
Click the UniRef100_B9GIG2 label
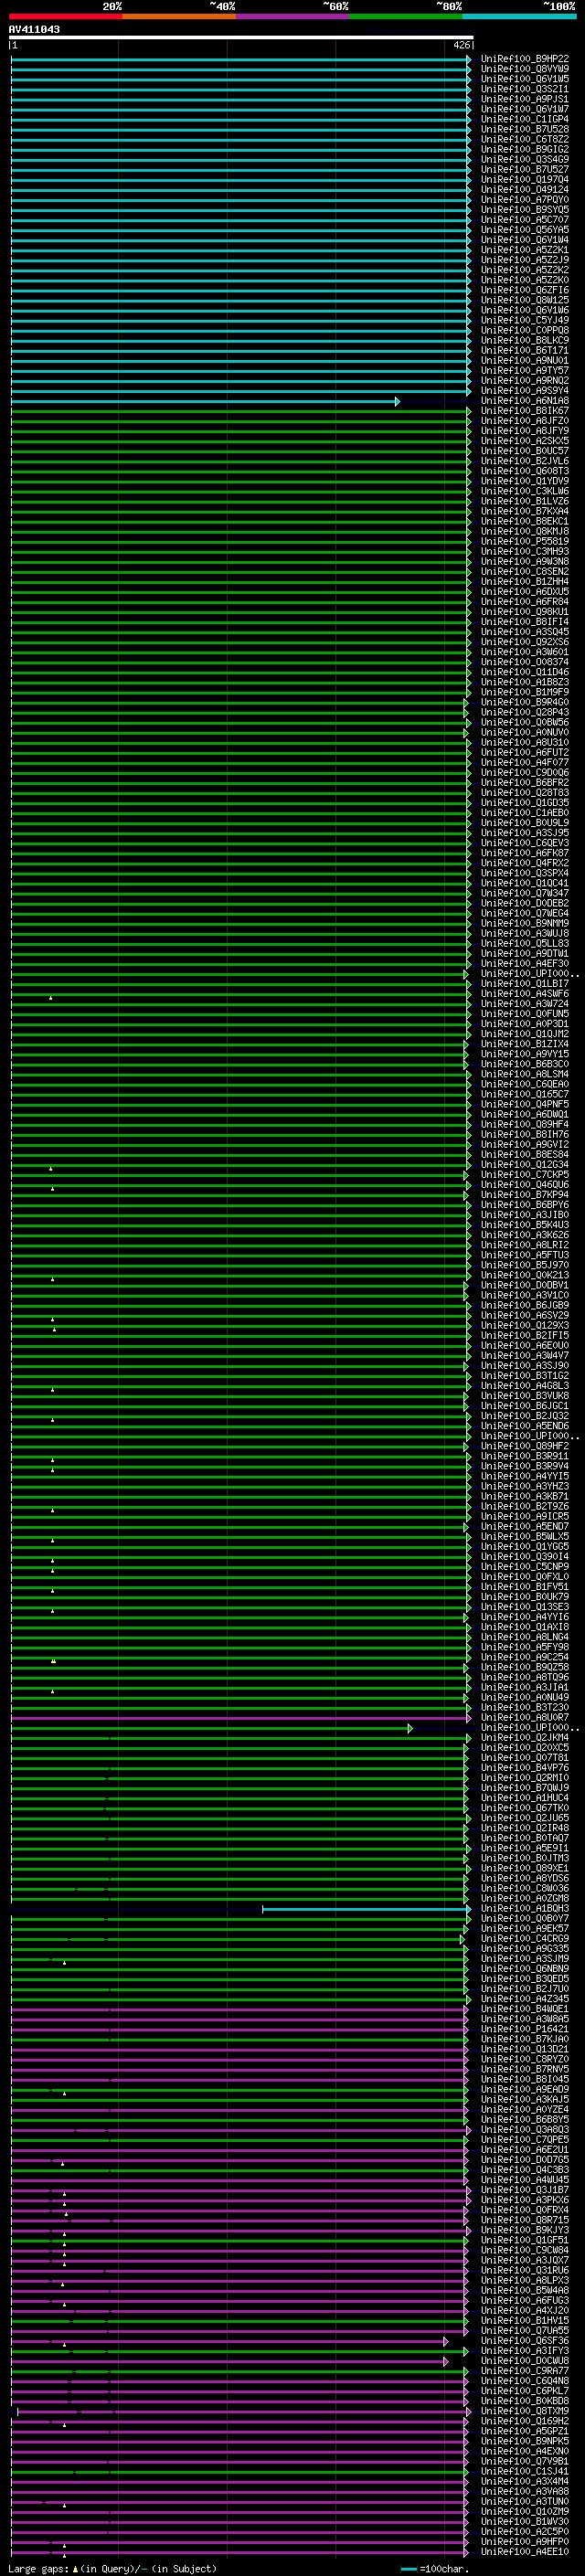click(x=525, y=149)
